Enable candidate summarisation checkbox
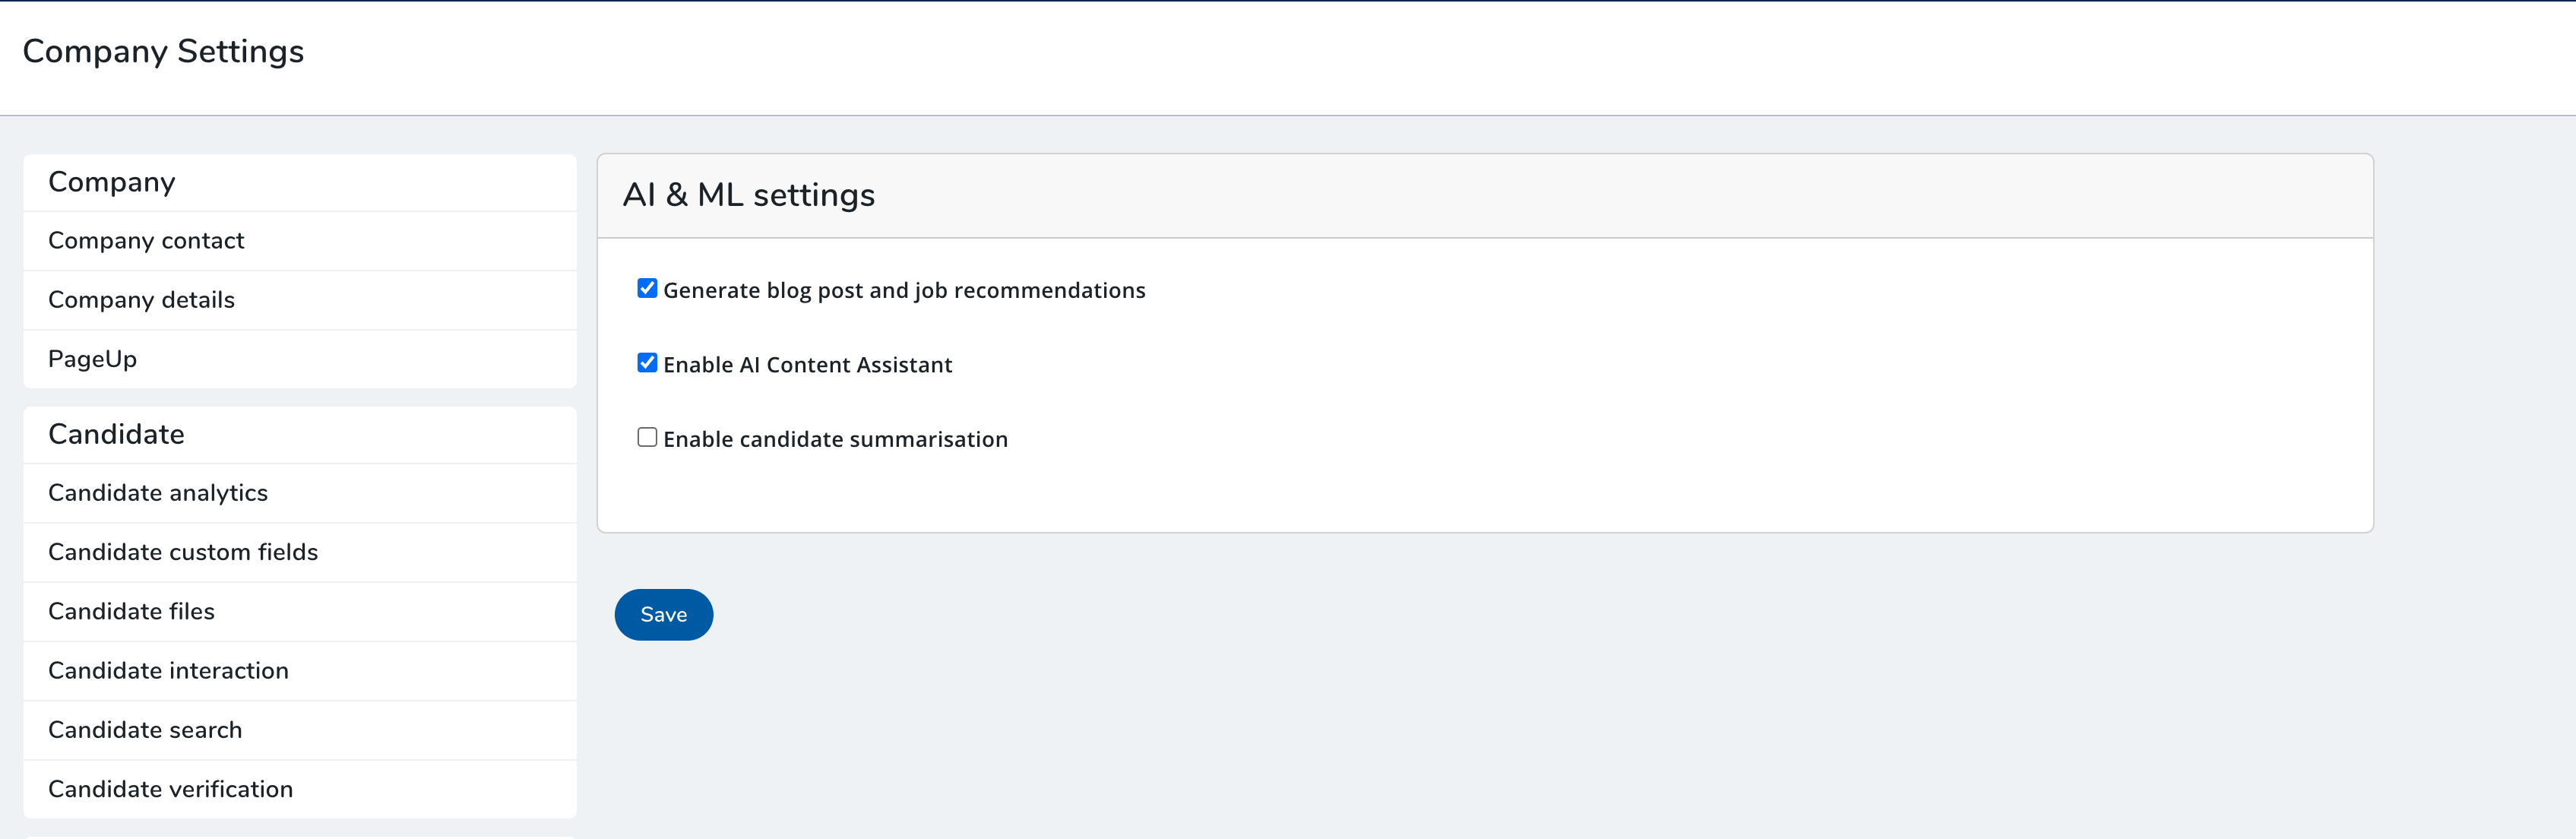Screen dimensions: 2576x839 click(x=647, y=438)
